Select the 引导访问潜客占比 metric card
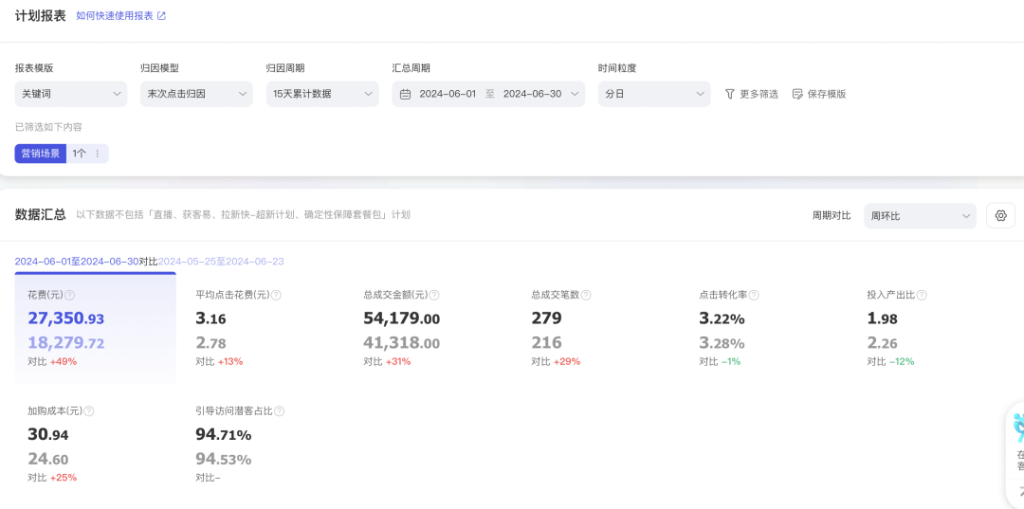The image size is (1024, 509). click(263, 444)
